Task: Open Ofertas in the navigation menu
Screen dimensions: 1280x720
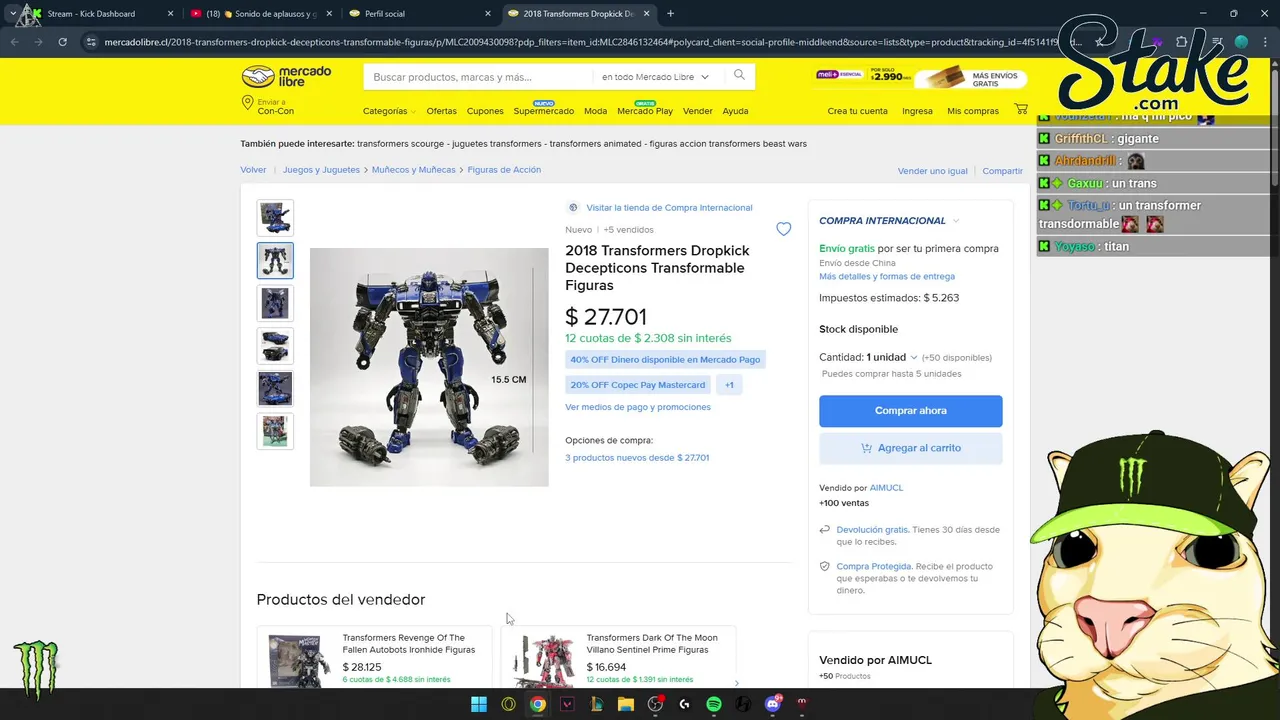Action: tap(441, 111)
